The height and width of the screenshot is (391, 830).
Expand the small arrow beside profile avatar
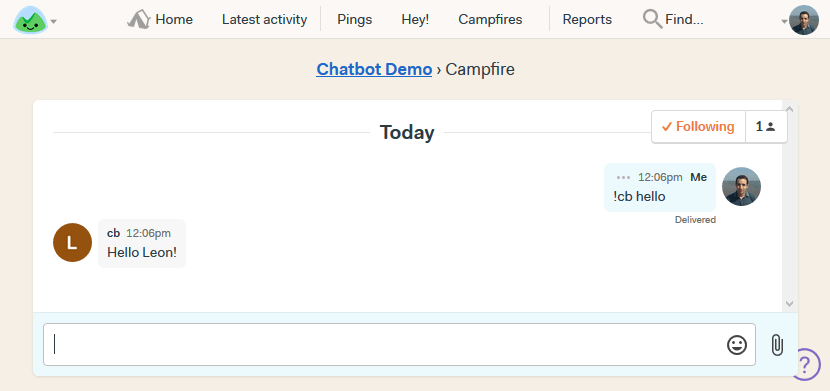tap(784, 22)
